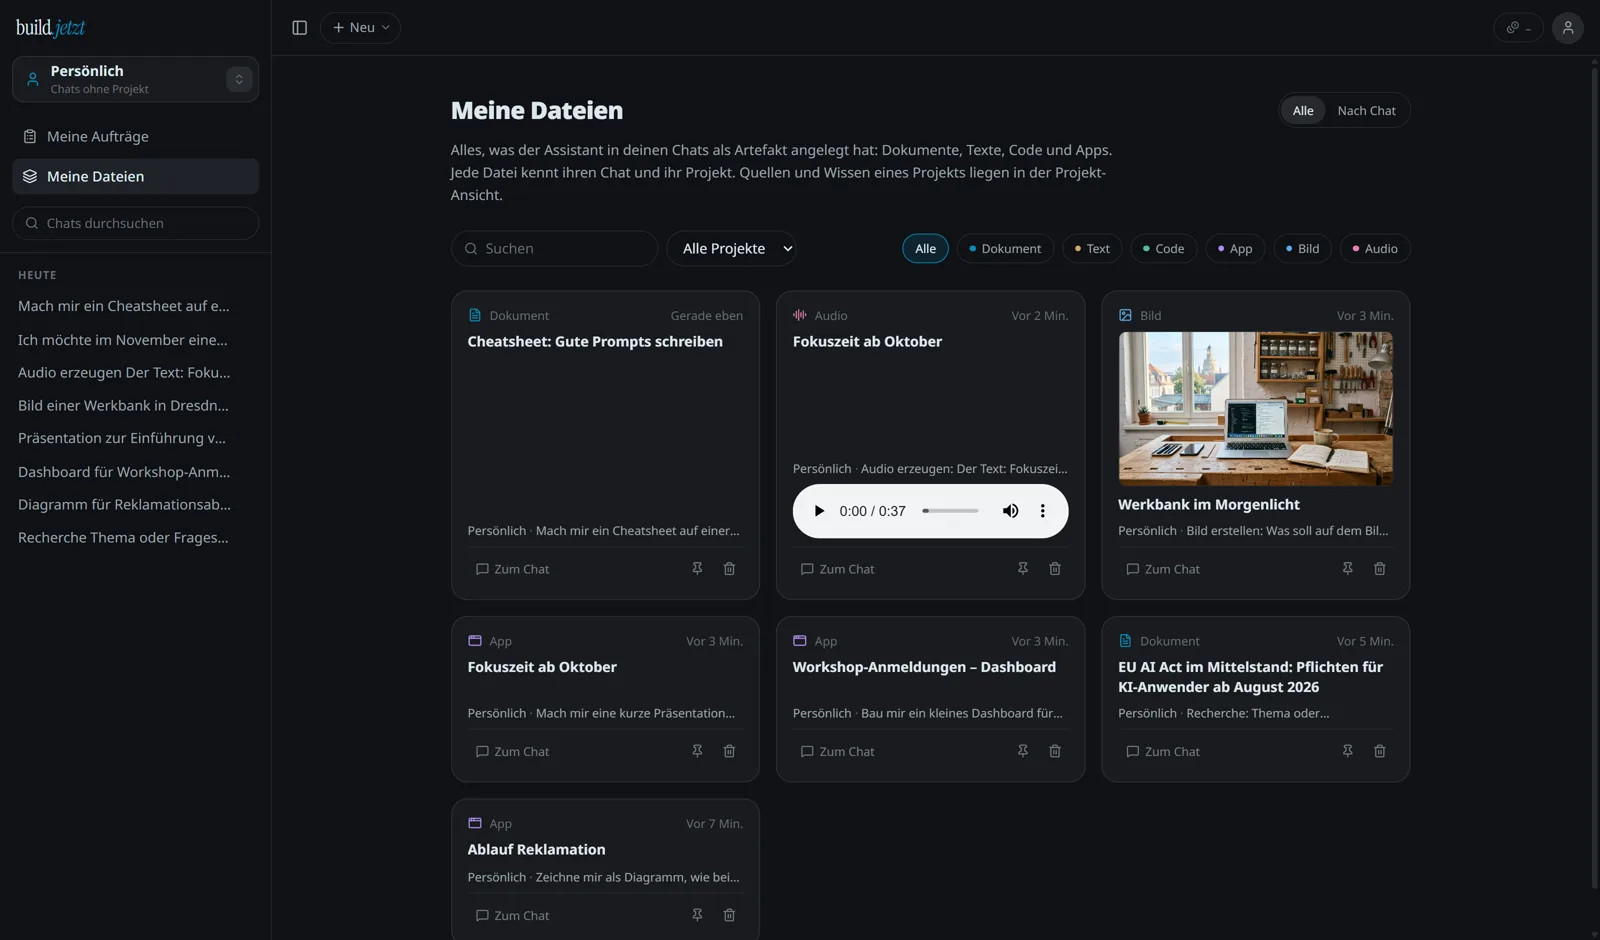The height and width of the screenshot is (940, 1600).
Task: Open the EU AI Act im Mittelstand title
Action: (1250, 677)
